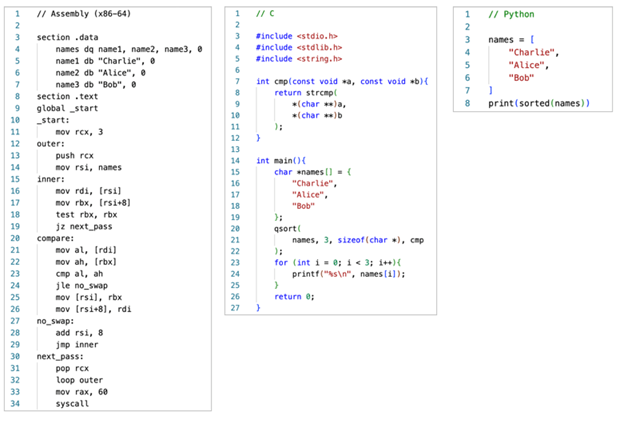Click the "names = [" line in Python
Screen dimensions: 620x424
510,38
